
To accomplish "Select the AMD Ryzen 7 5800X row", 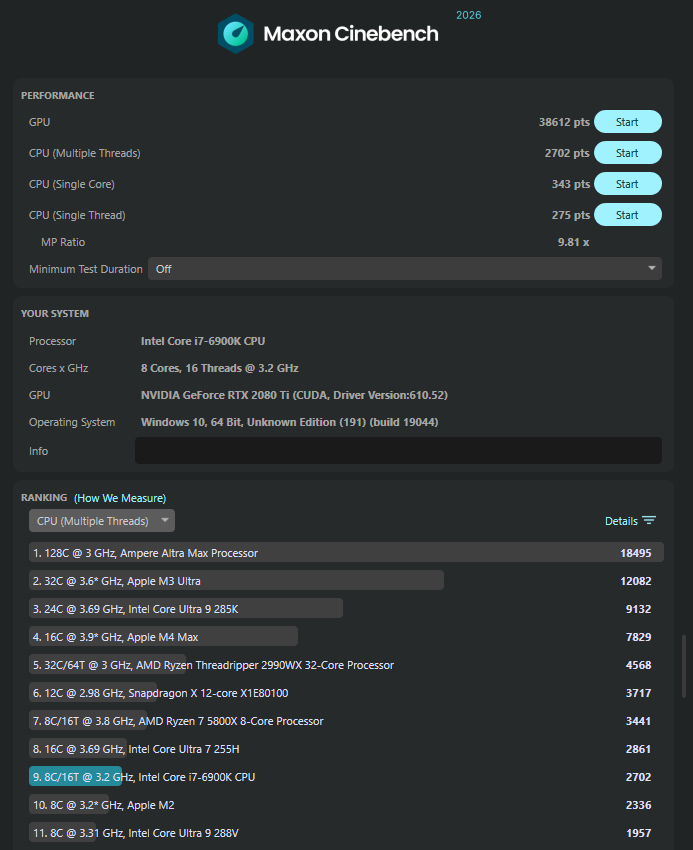I will 346,721.
